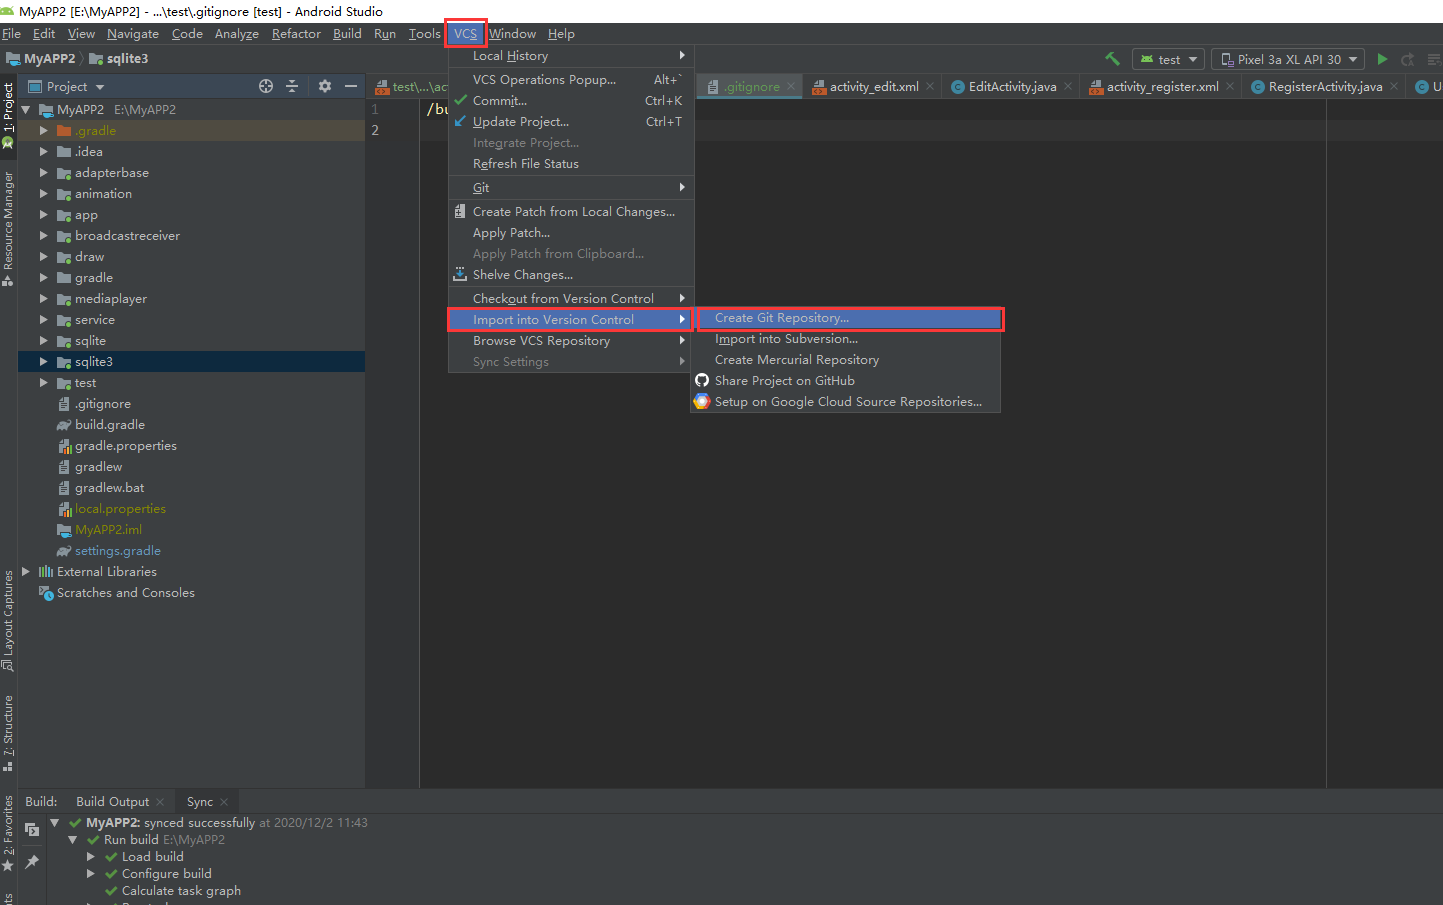Close the EditActivity.java tab
The image size is (1443, 905).
pos(1068,86)
